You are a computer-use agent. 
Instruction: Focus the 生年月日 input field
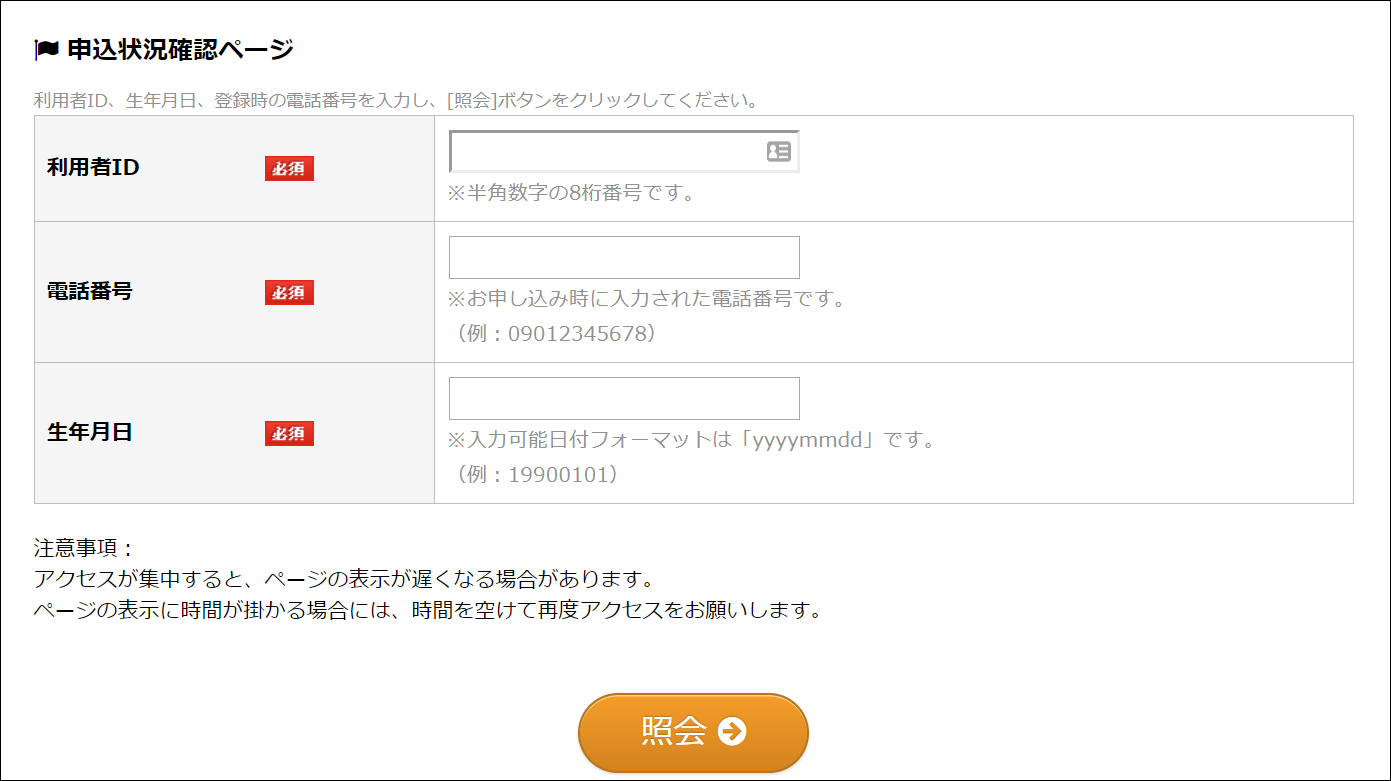[624, 399]
